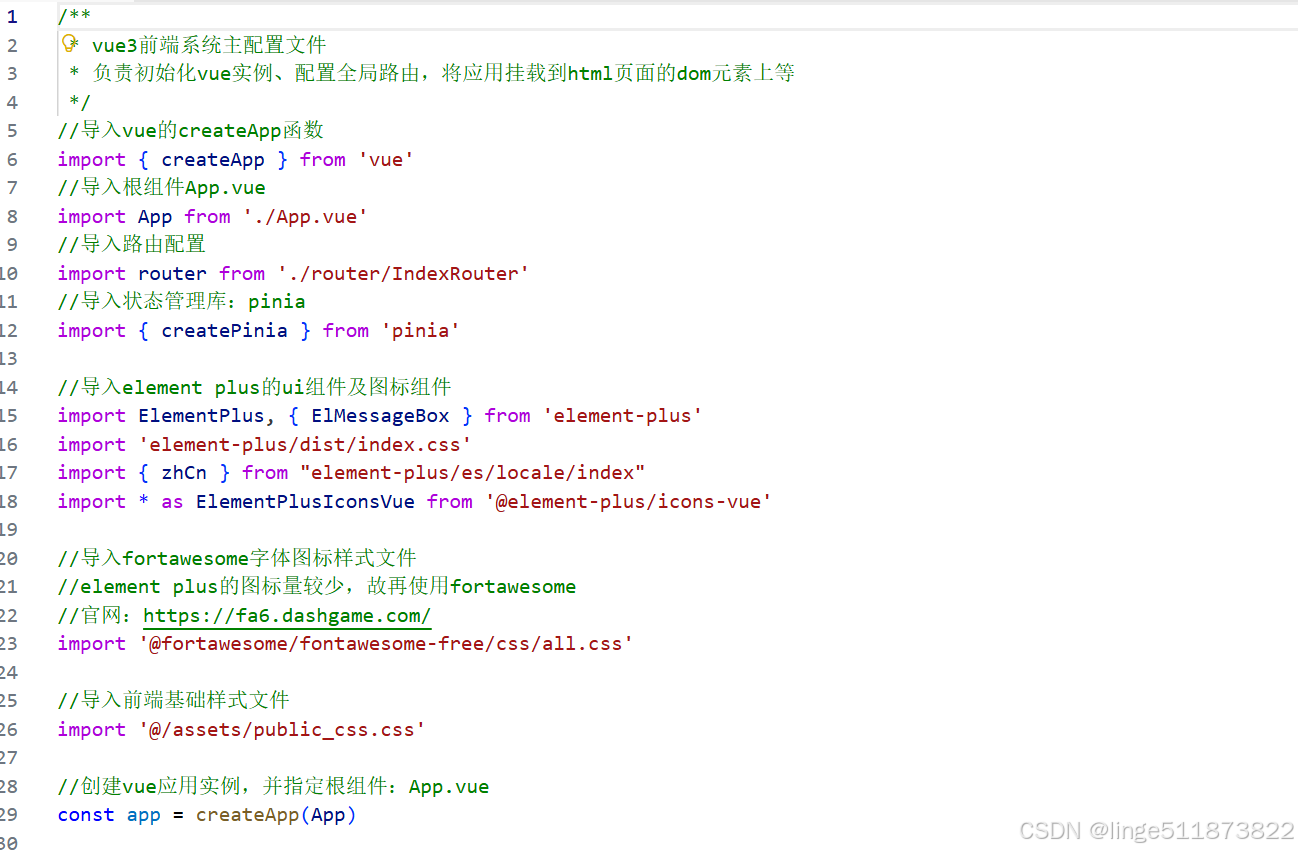Click the 'element-plus/dist/index.css' string

(305, 444)
